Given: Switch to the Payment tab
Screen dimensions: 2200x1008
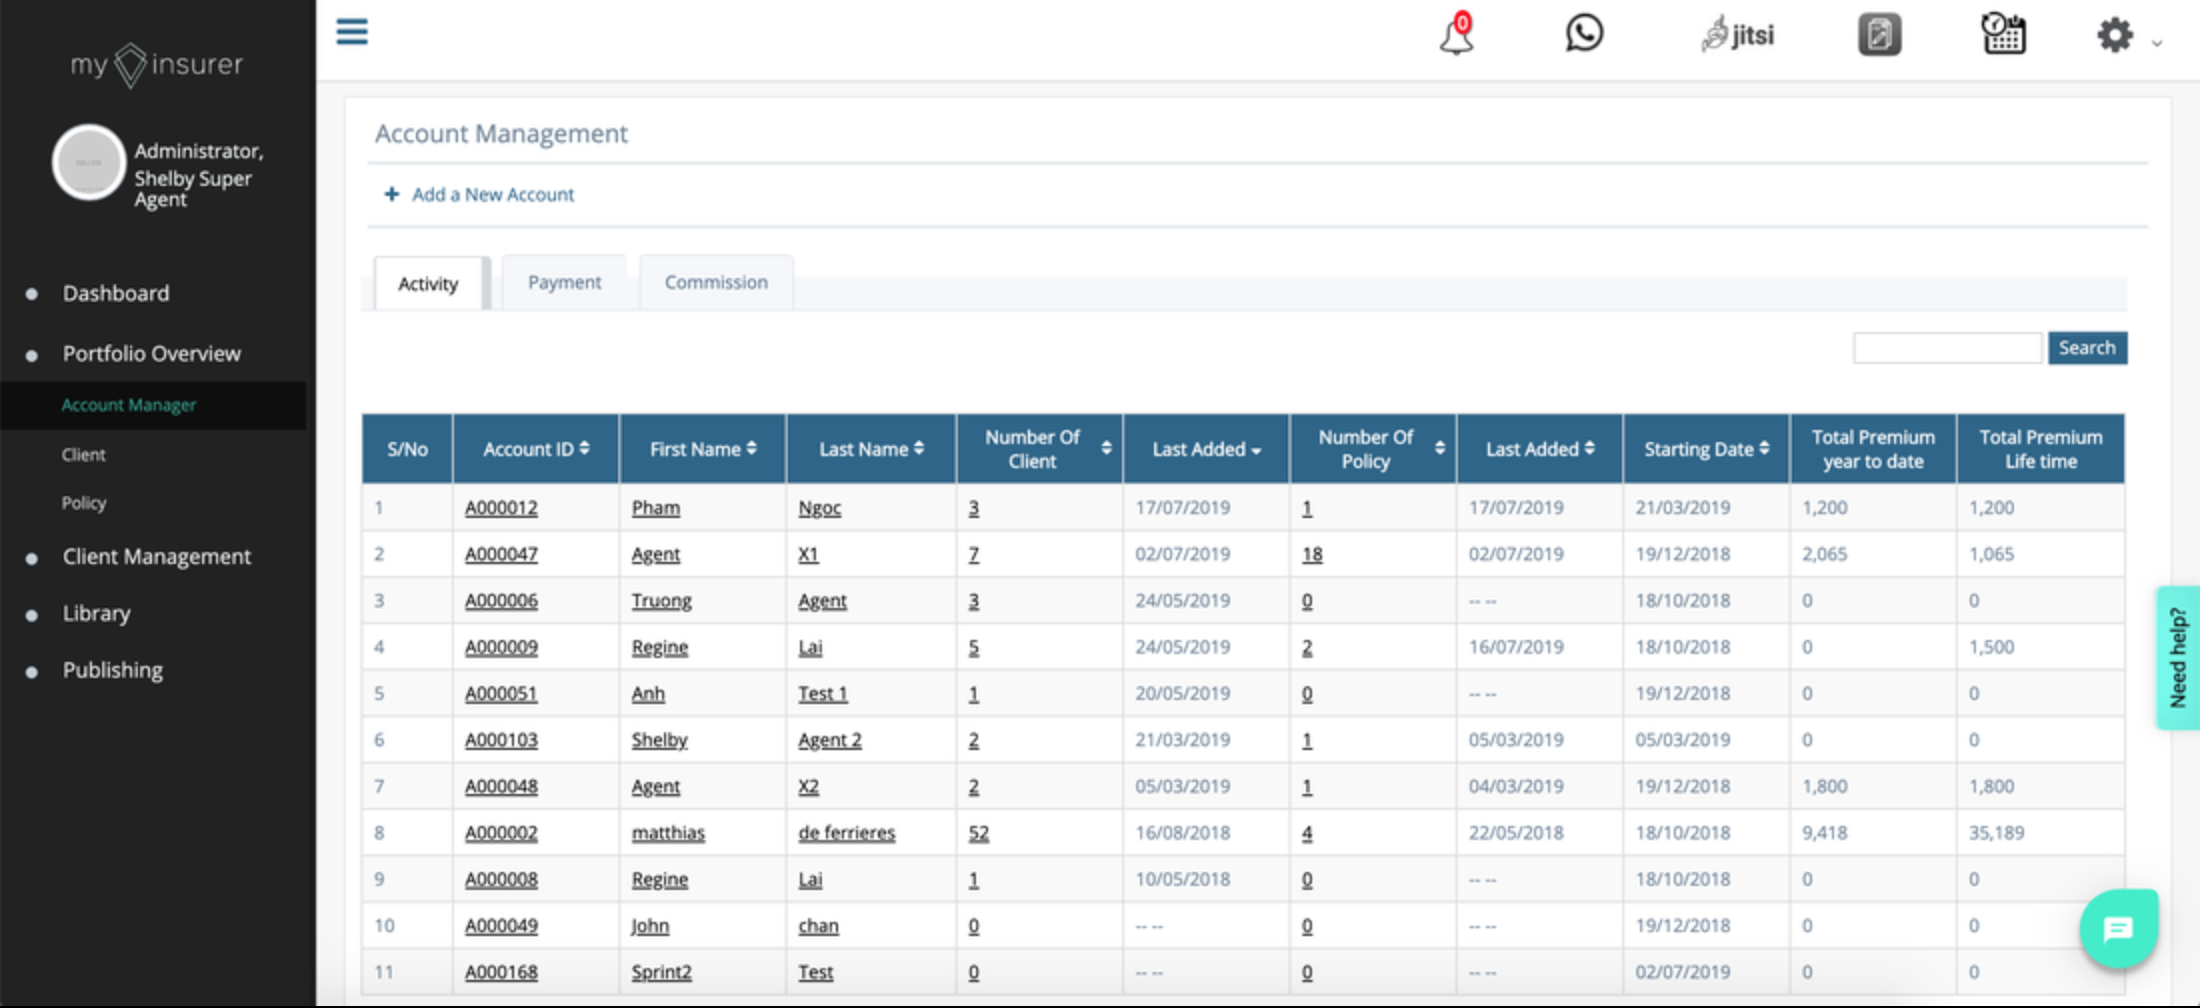Looking at the screenshot, I should (564, 282).
